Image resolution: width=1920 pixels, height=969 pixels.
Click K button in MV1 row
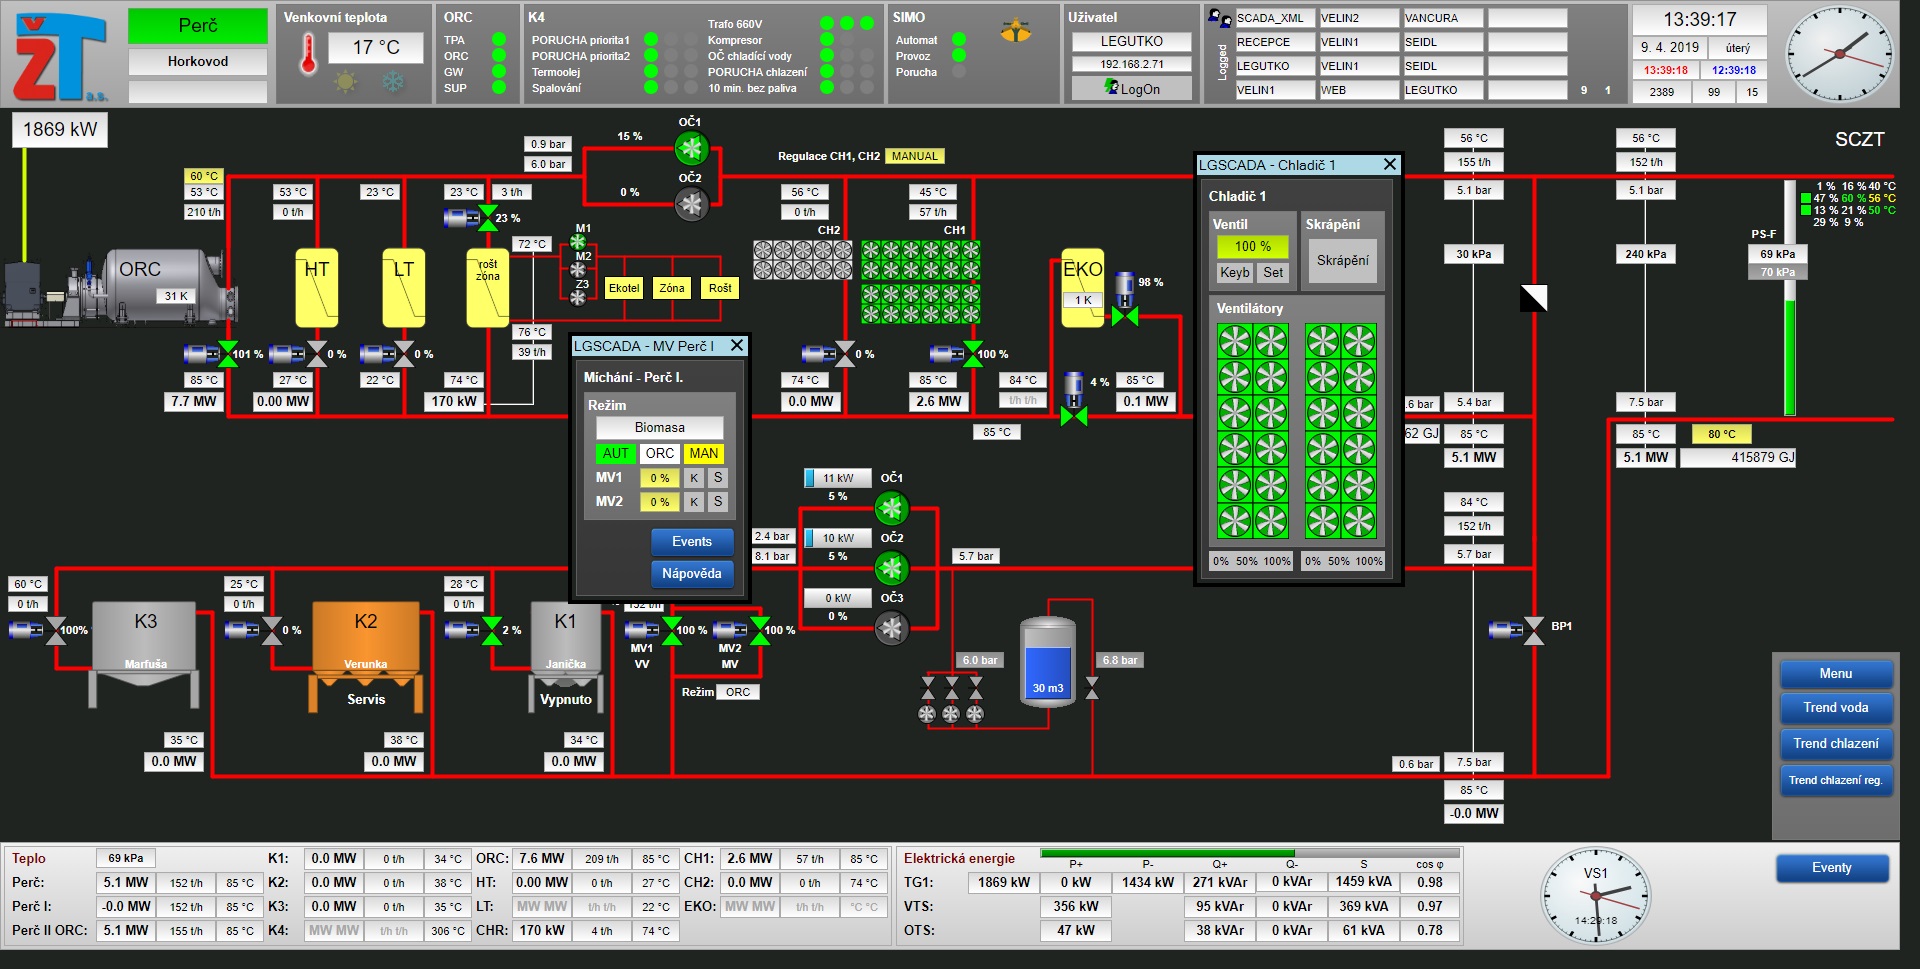[x=694, y=478]
